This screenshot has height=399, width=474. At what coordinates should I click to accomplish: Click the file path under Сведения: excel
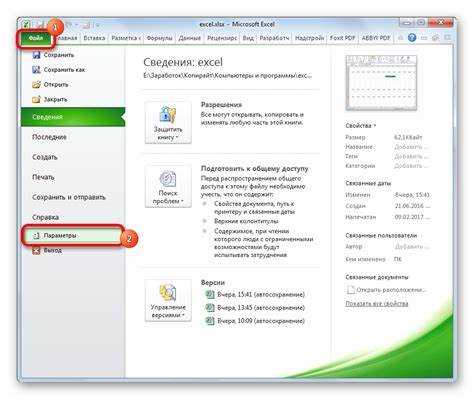pyautogui.click(x=228, y=76)
